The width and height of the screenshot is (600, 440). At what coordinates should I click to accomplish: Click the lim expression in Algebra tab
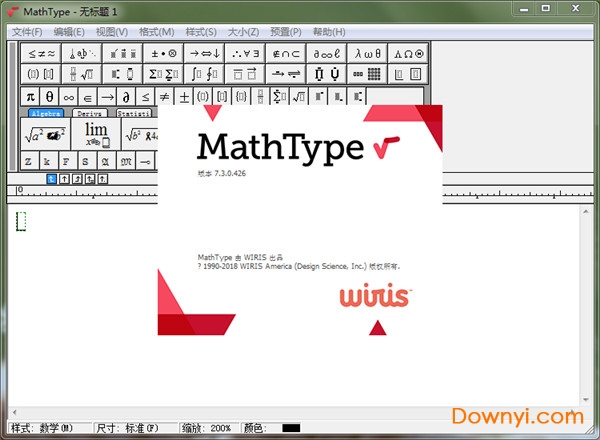click(96, 134)
